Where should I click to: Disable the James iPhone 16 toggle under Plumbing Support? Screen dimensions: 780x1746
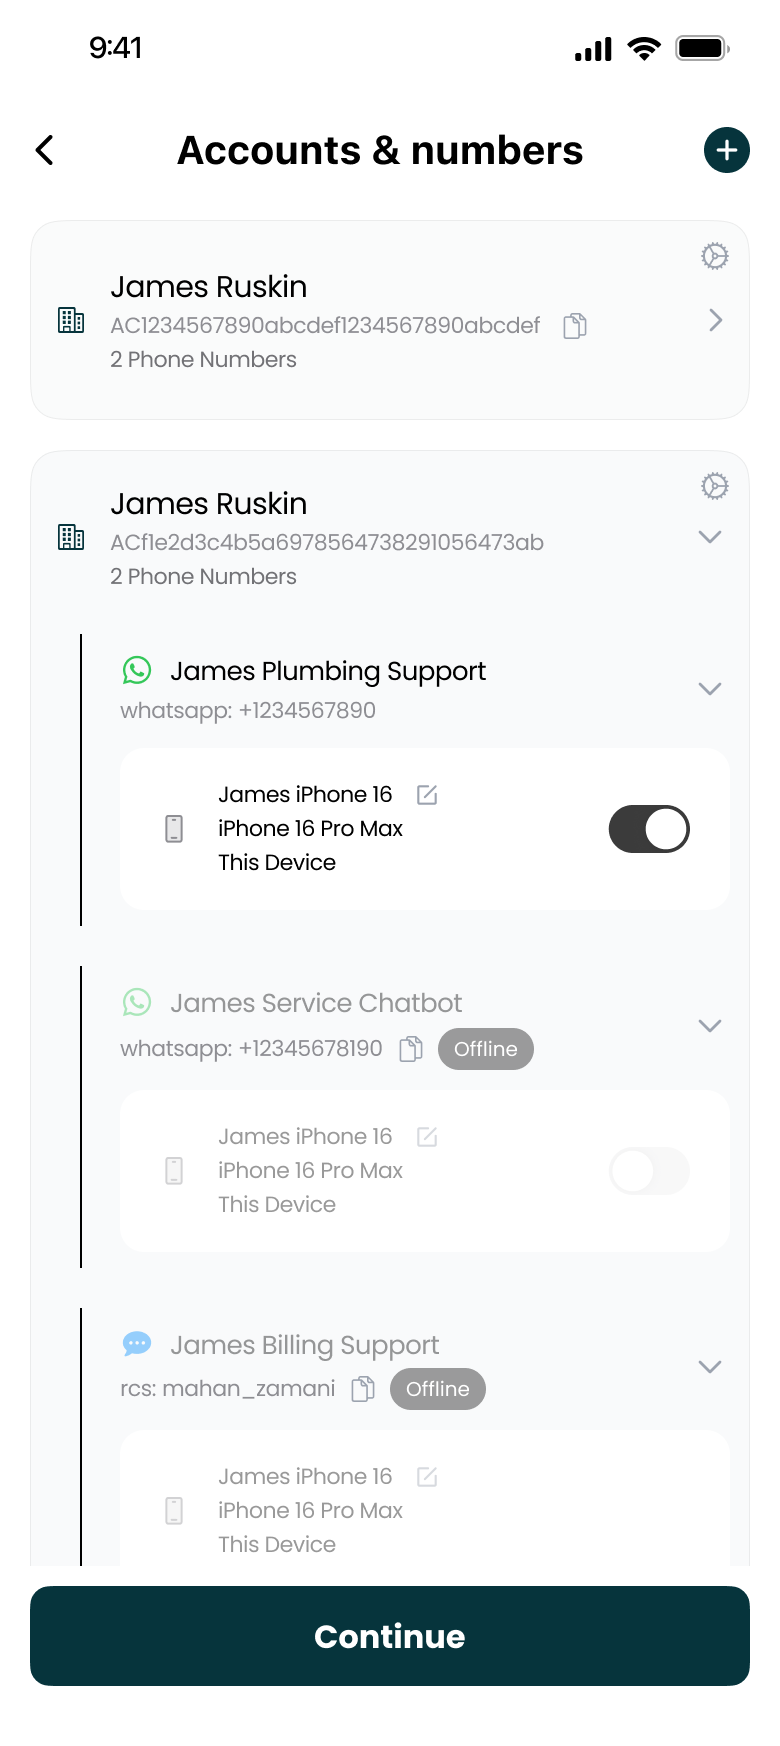click(x=649, y=828)
